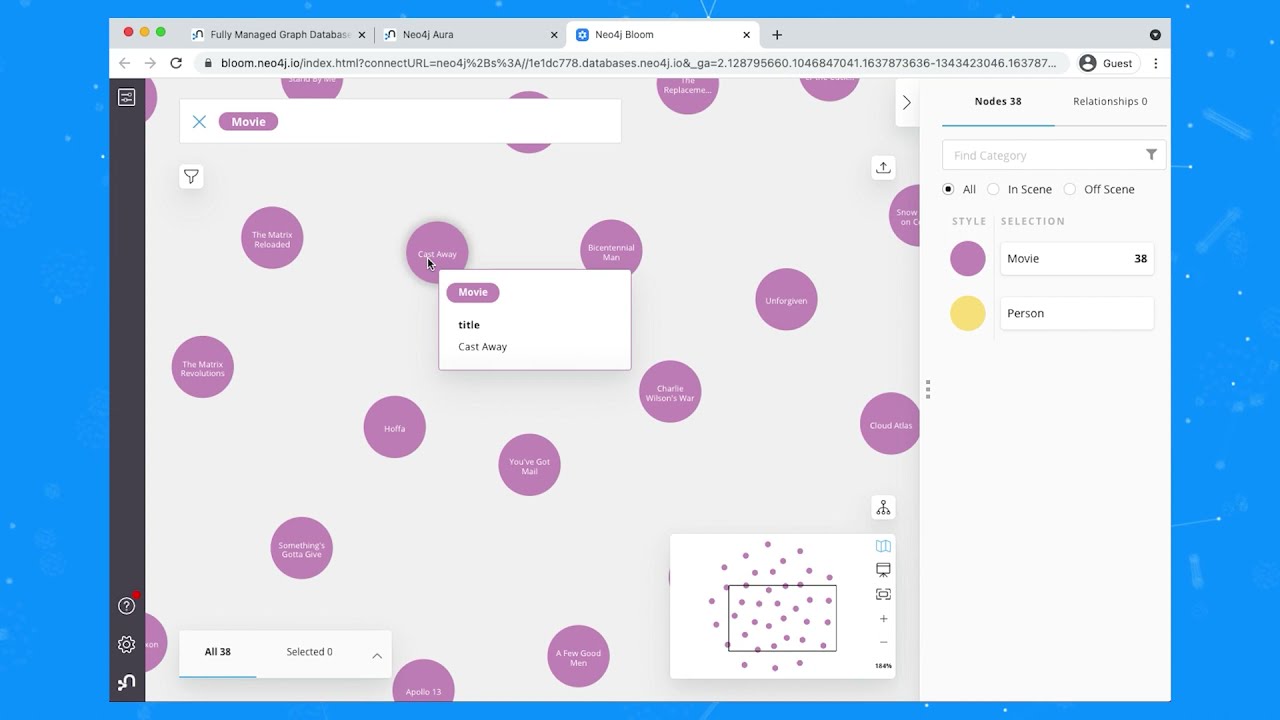Open hierarchical layout icon

coord(883,508)
